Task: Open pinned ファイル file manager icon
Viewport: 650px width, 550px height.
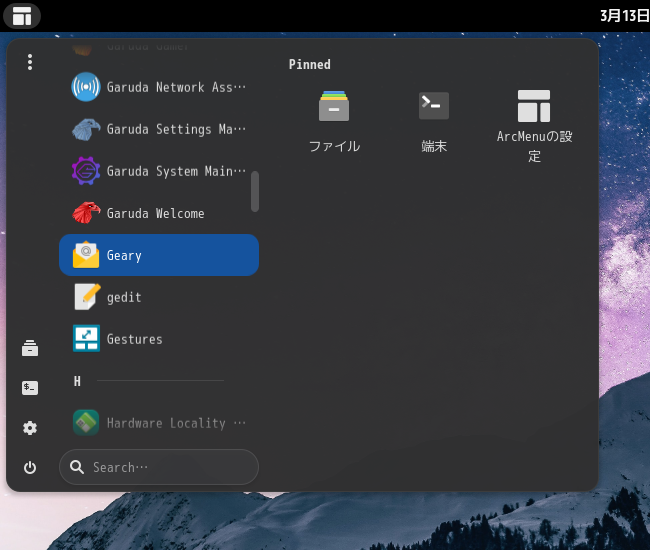Action: tap(334, 106)
